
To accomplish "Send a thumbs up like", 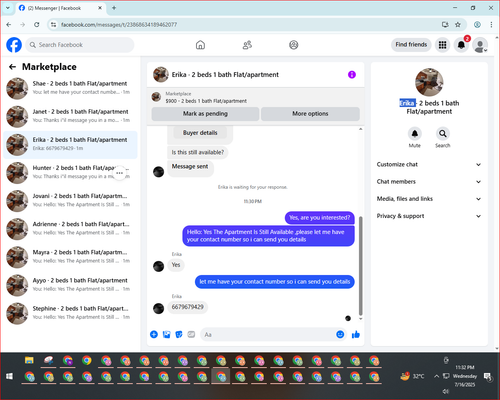I will tap(356, 334).
